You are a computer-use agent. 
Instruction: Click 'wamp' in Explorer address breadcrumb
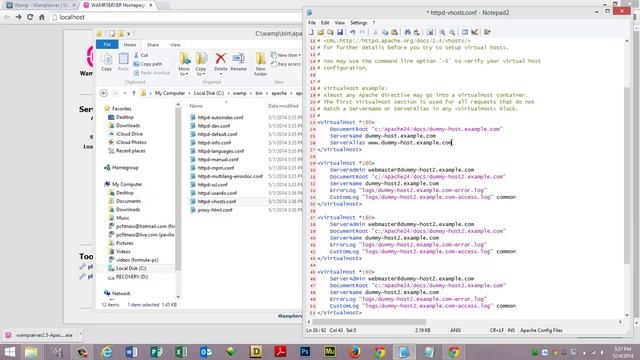[240, 93]
